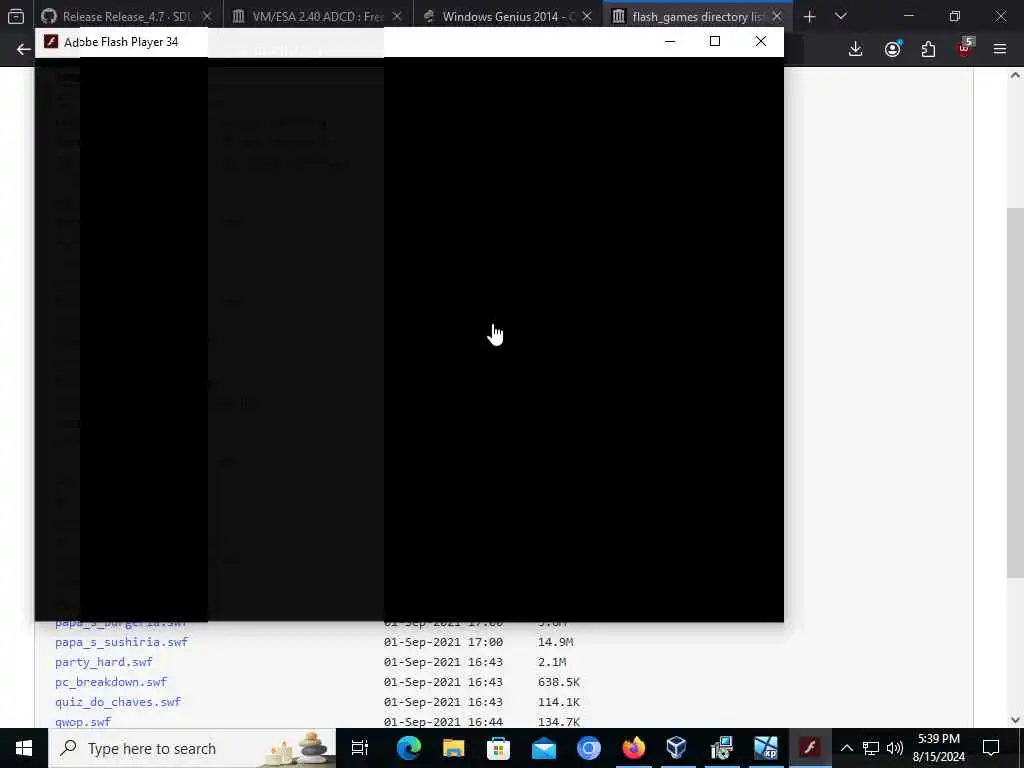Open the party_hard.swf link
This screenshot has height=768, width=1024.
[x=104, y=662]
